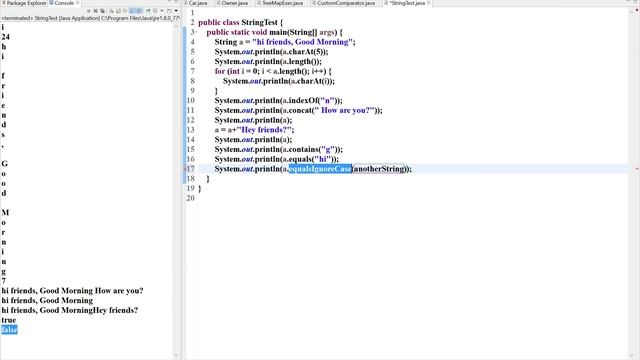Click 'hi friends, Good Morning How are you?' output
This screenshot has height=360, width=640.
point(72,291)
